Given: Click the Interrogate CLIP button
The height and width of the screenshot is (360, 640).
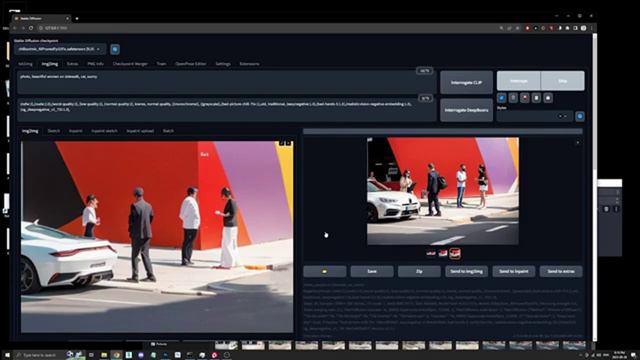Looking at the screenshot, I should [x=467, y=82].
